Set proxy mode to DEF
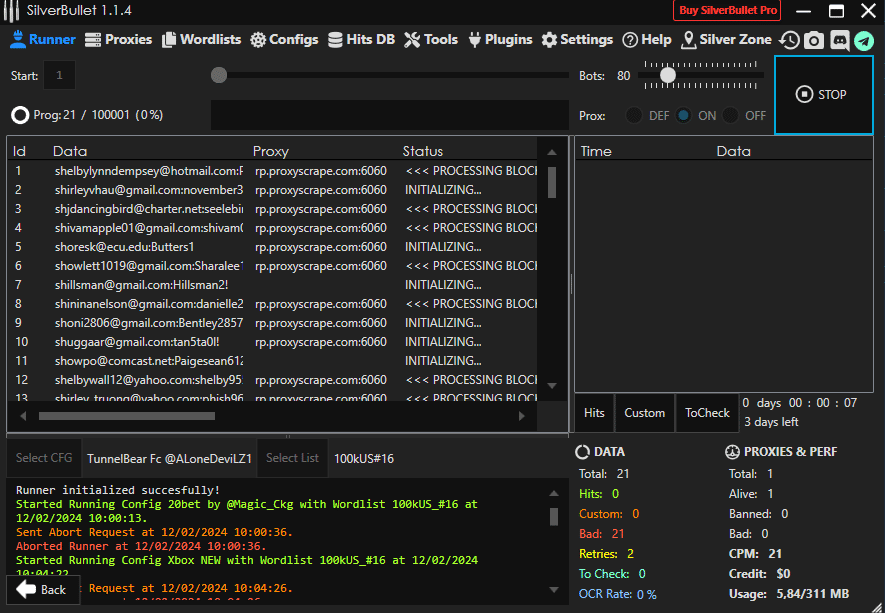This screenshot has height=613, width=885. 635,116
